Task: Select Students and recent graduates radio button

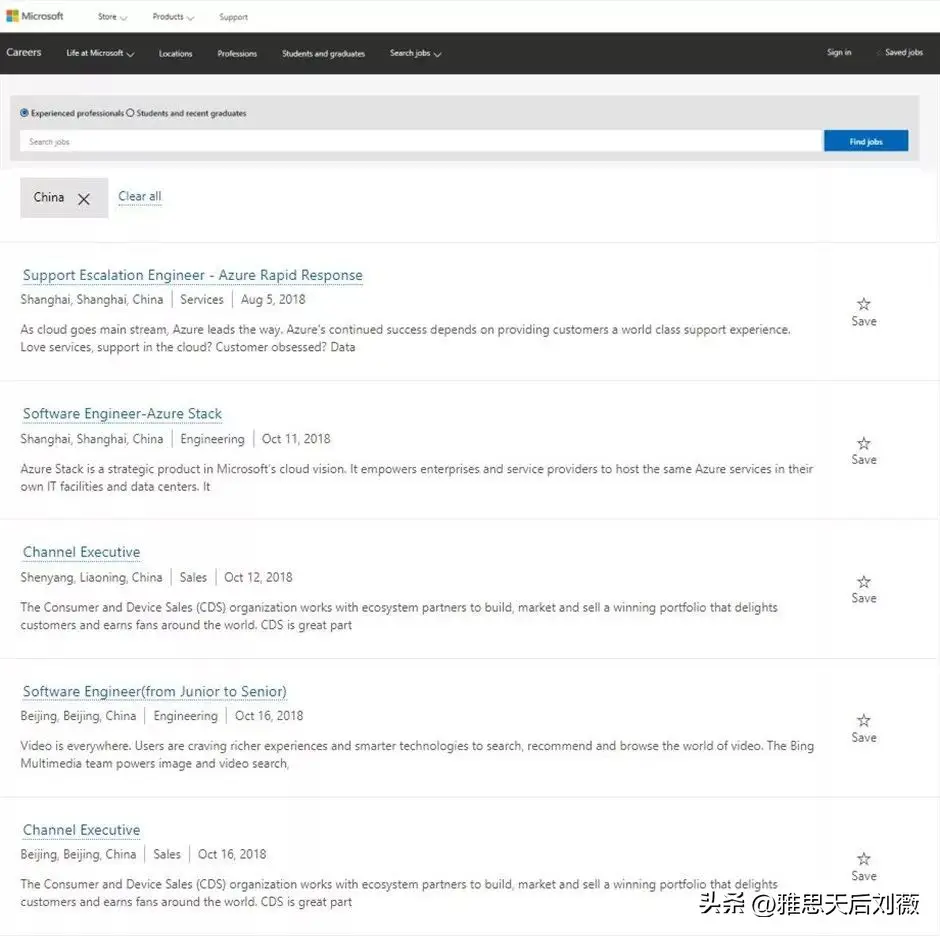Action: [x=130, y=113]
